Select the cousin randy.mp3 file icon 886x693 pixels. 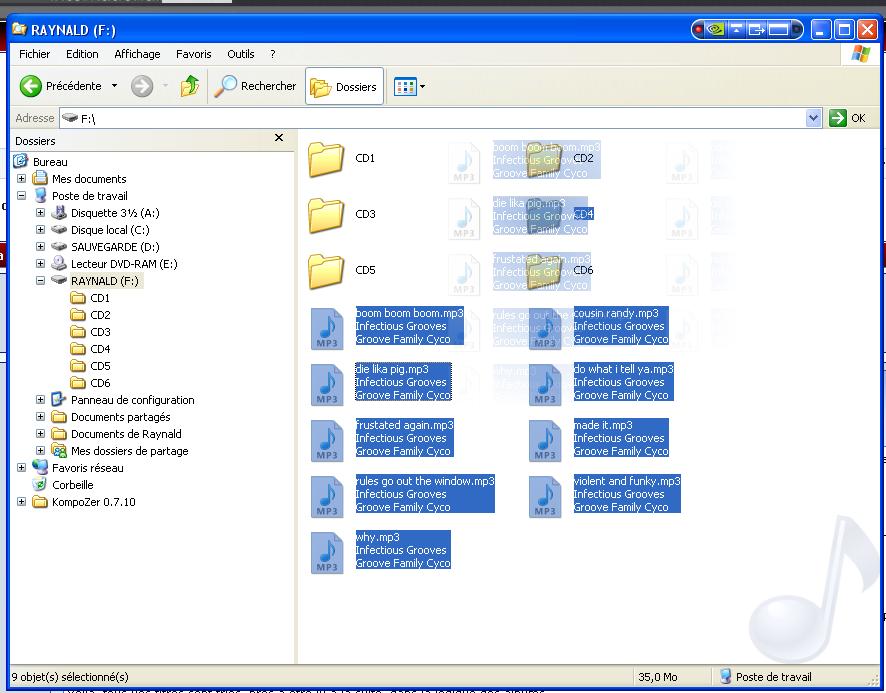pyautogui.click(x=545, y=328)
